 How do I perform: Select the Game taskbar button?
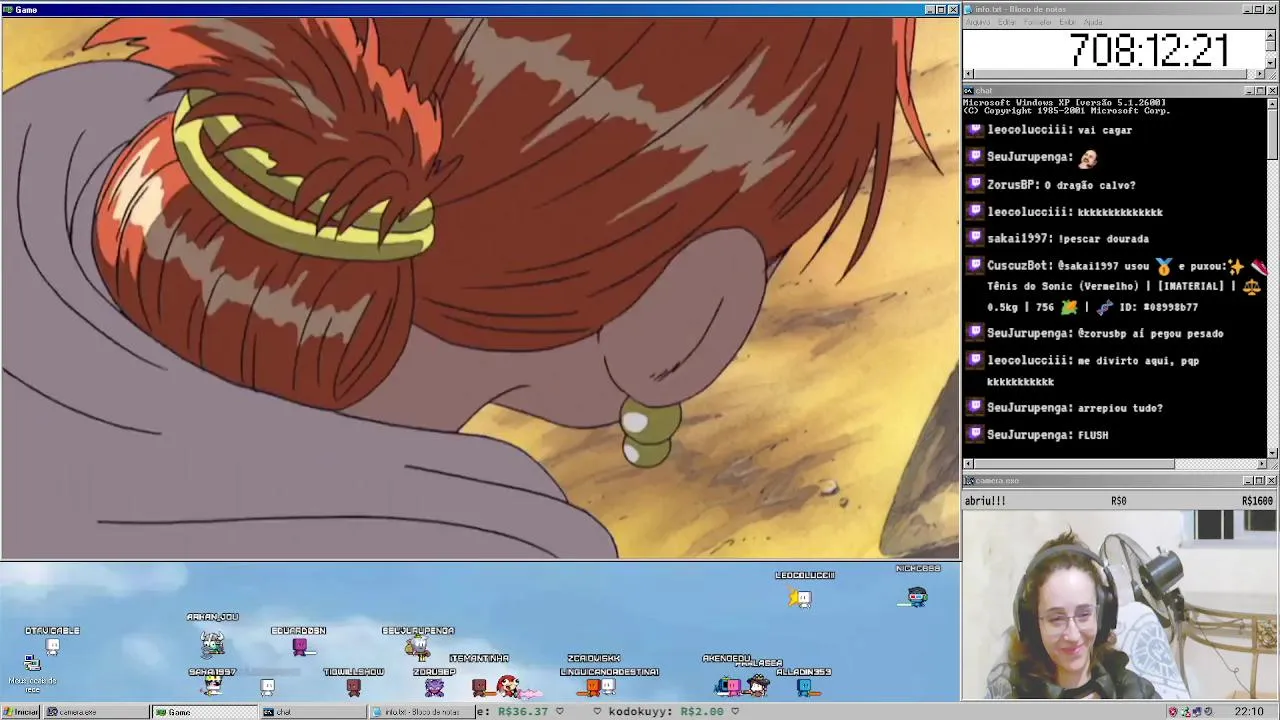pos(204,712)
